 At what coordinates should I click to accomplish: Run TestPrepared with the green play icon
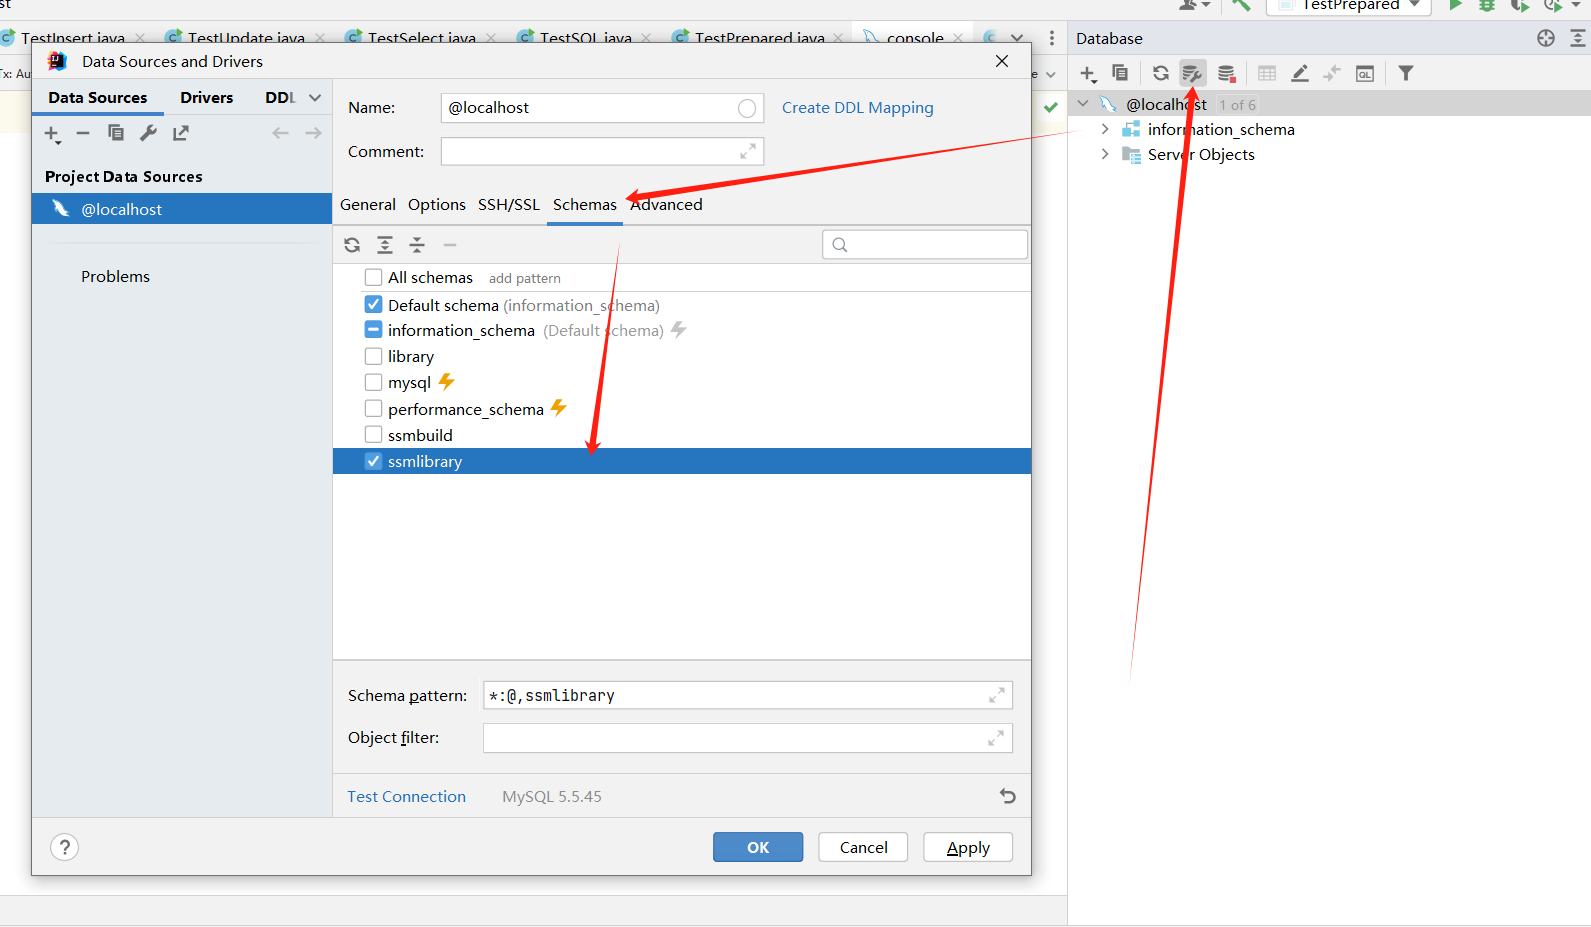click(x=1455, y=5)
